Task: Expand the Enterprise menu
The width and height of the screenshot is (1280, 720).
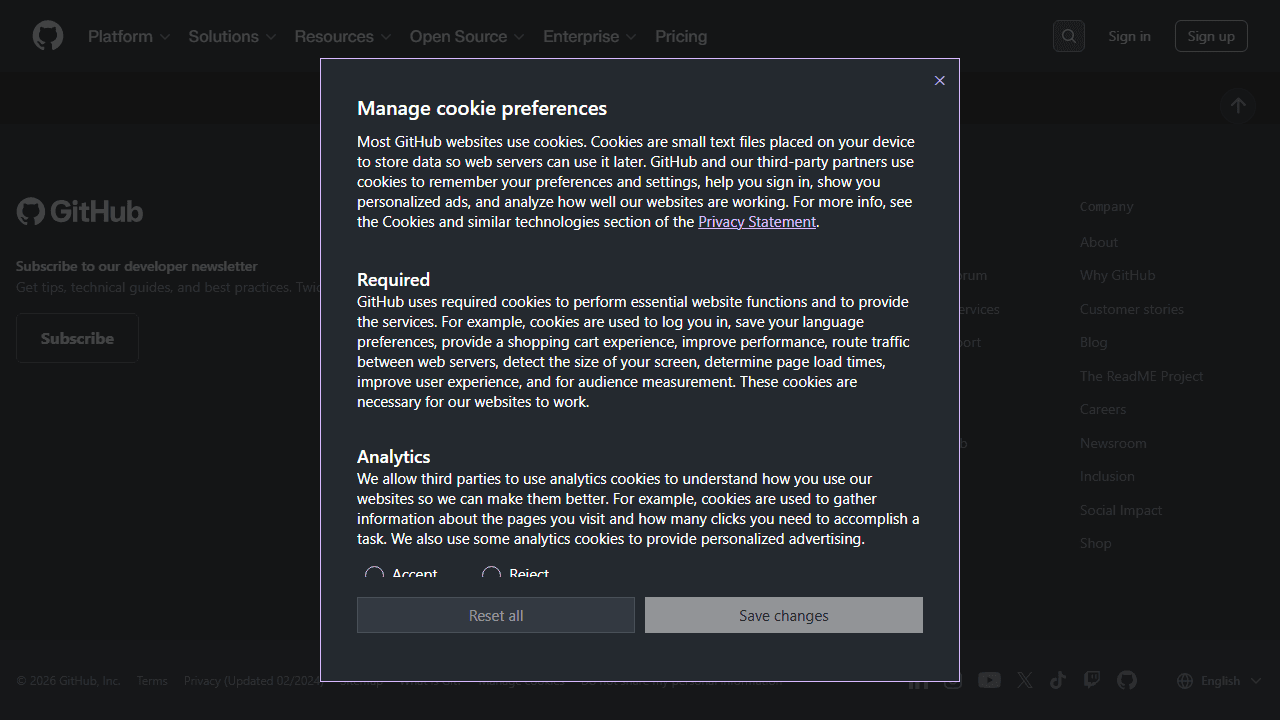Action: pyautogui.click(x=590, y=36)
